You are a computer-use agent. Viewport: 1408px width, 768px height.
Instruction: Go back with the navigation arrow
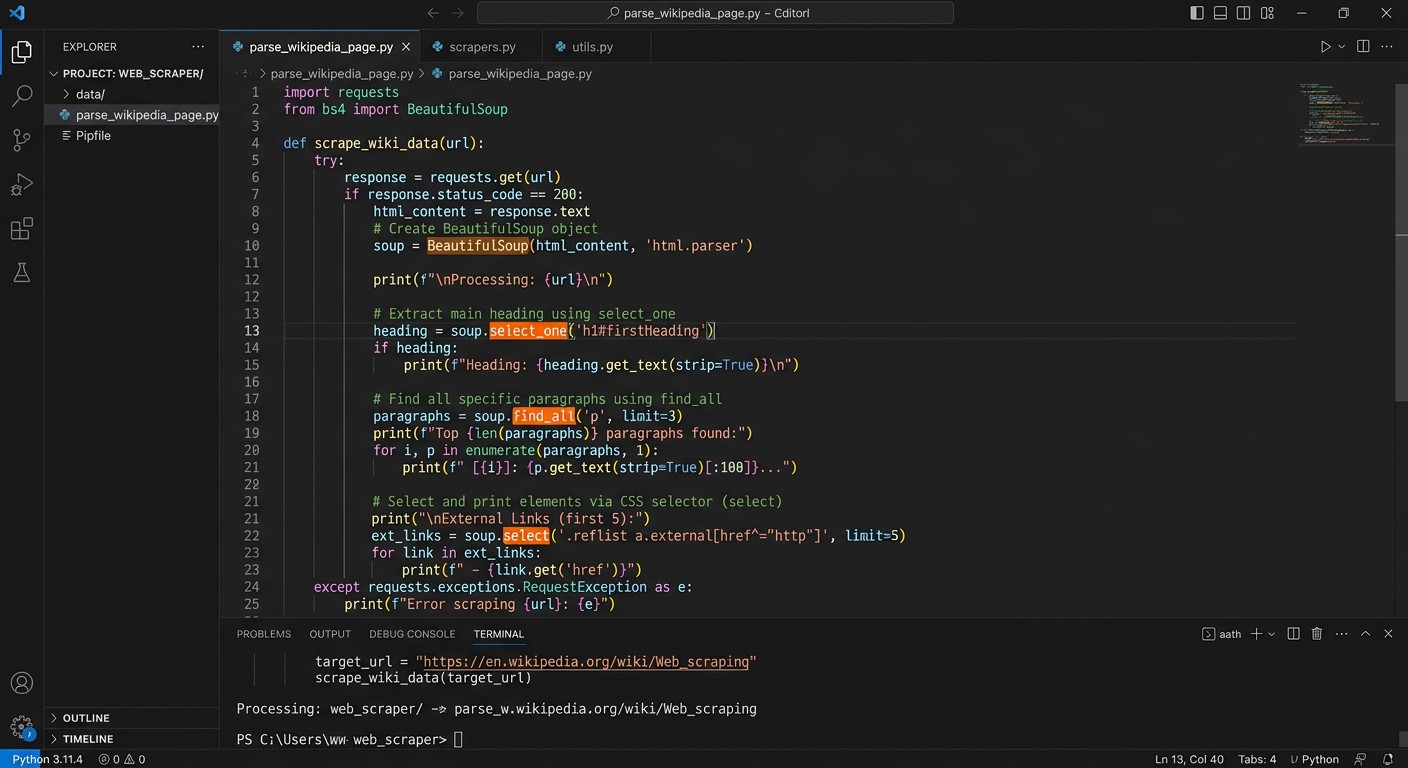click(433, 13)
